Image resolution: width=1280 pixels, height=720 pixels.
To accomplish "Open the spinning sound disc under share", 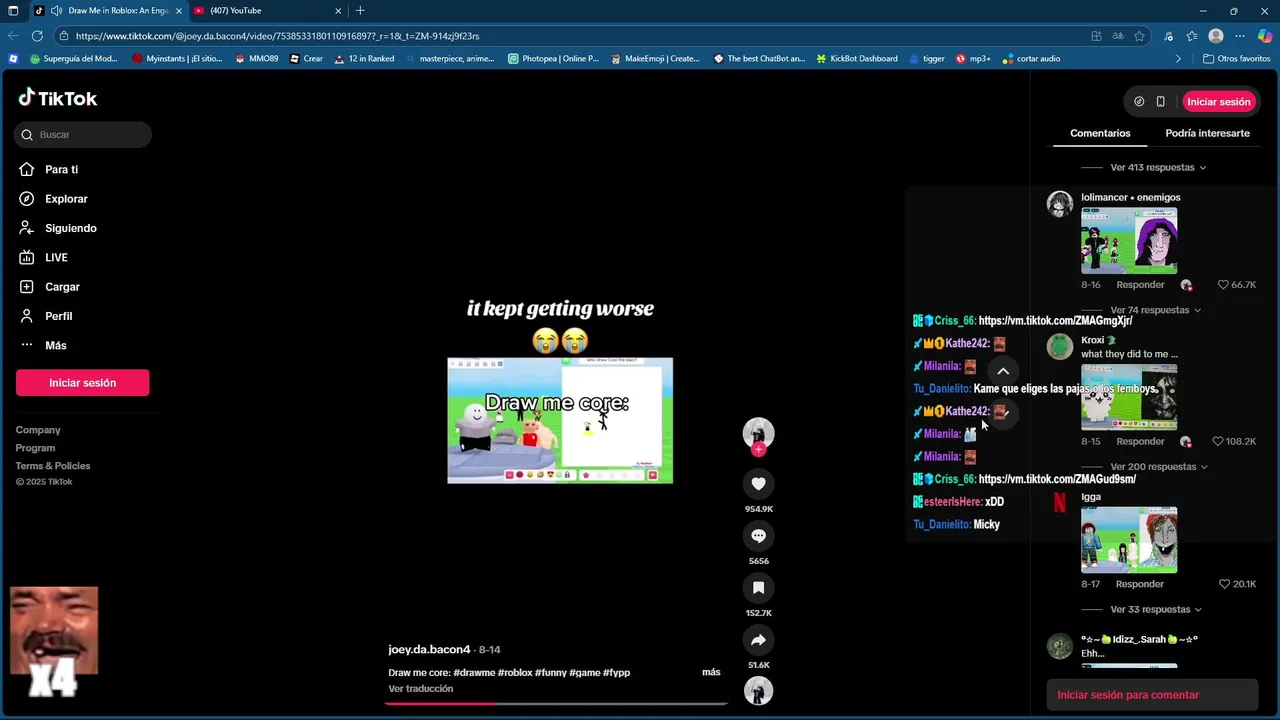I will pos(758,691).
